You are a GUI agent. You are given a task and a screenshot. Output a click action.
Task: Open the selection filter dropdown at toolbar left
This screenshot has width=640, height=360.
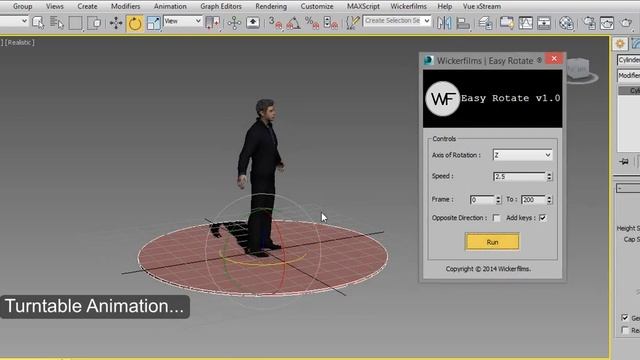coord(14,21)
